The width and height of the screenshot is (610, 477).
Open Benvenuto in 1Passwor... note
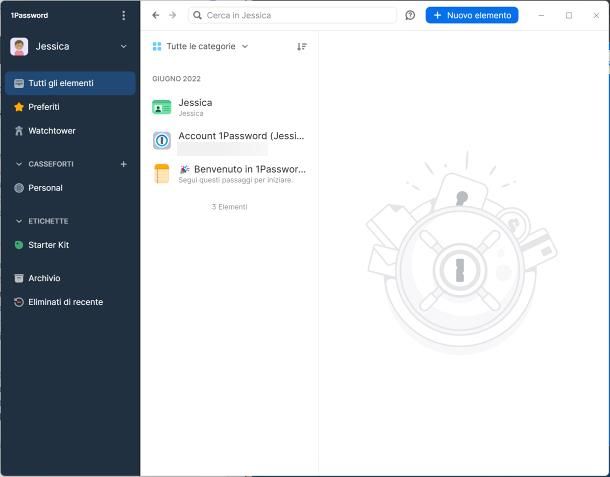click(230, 174)
